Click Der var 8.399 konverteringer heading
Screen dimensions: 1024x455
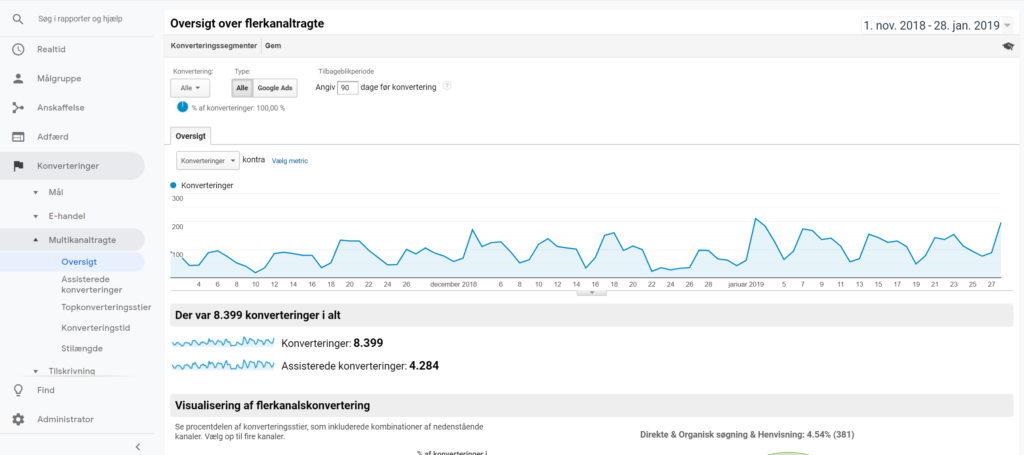pyautogui.click(x=257, y=315)
